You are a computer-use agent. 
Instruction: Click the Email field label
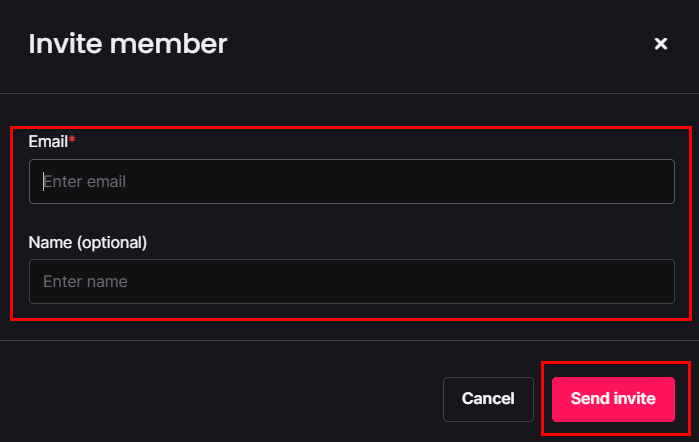point(48,142)
